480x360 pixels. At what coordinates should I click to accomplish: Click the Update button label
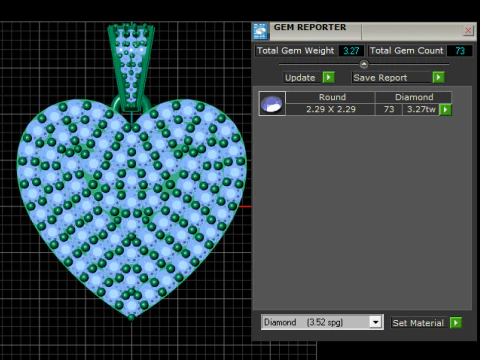[300, 78]
